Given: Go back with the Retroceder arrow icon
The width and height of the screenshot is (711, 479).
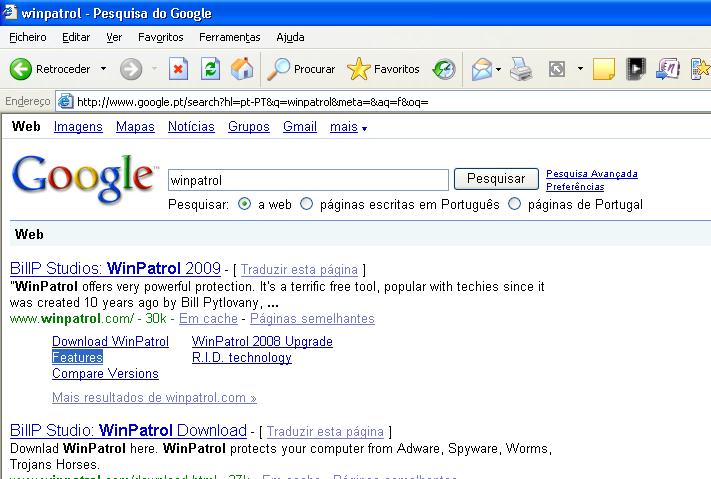Looking at the screenshot, I should pyautogui.click(x=21, y=69).
